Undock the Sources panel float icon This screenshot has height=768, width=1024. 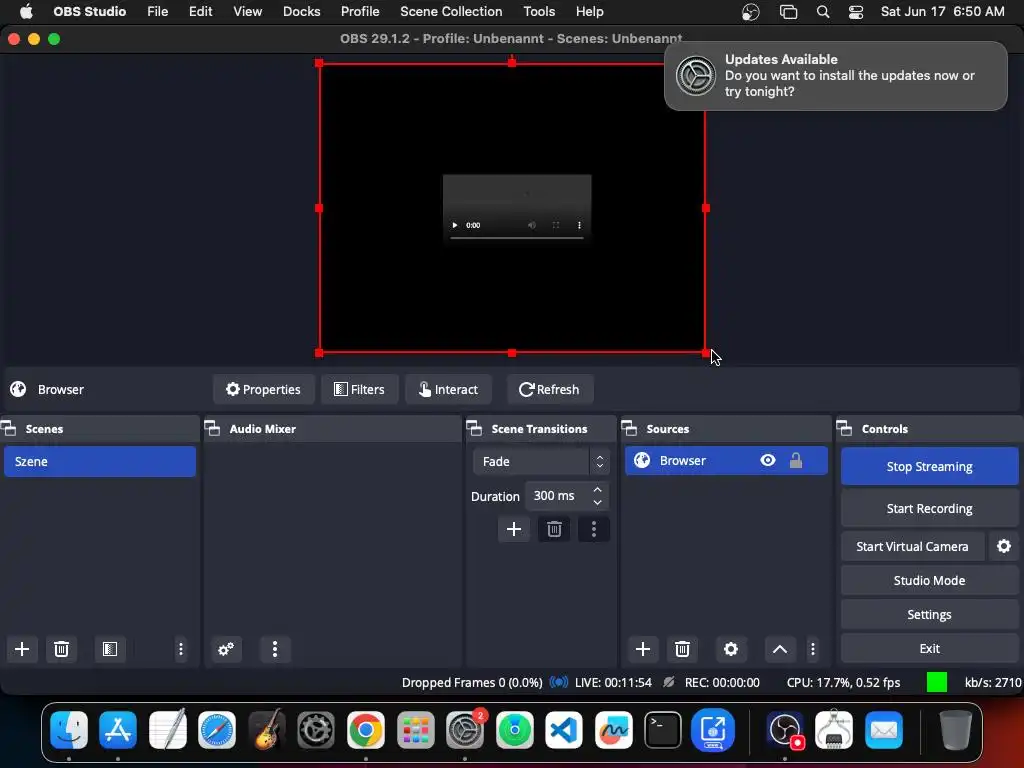629,428
